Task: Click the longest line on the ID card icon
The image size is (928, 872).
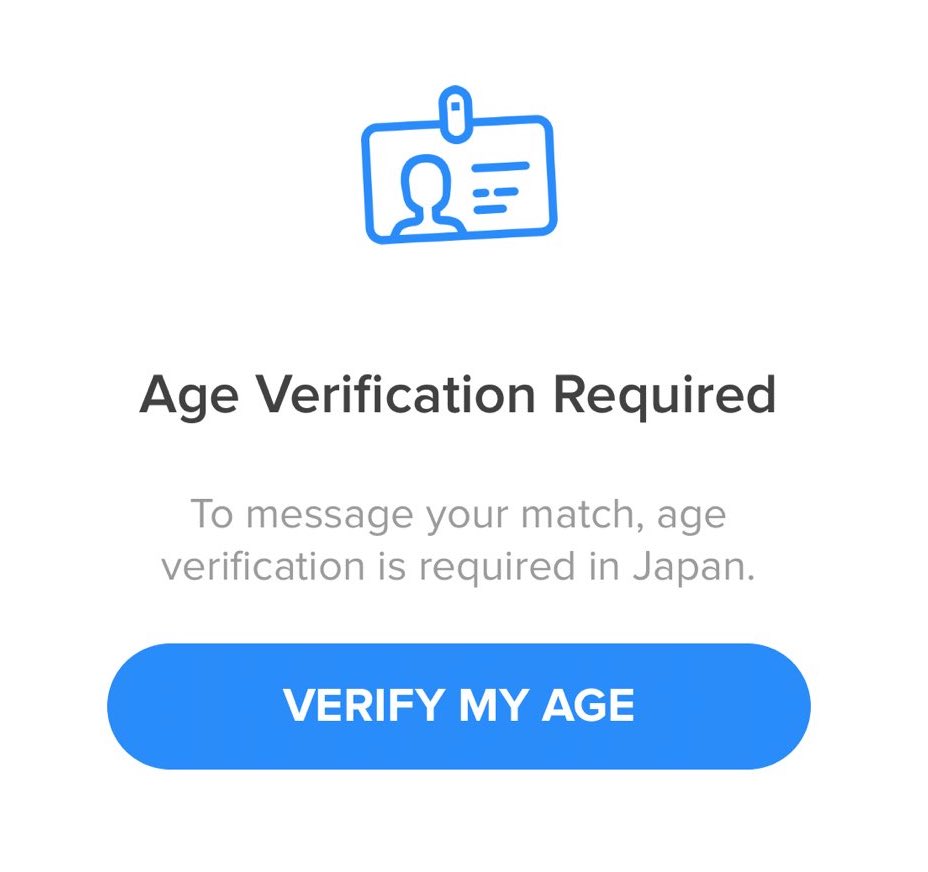Action: [x=501, y=168]
